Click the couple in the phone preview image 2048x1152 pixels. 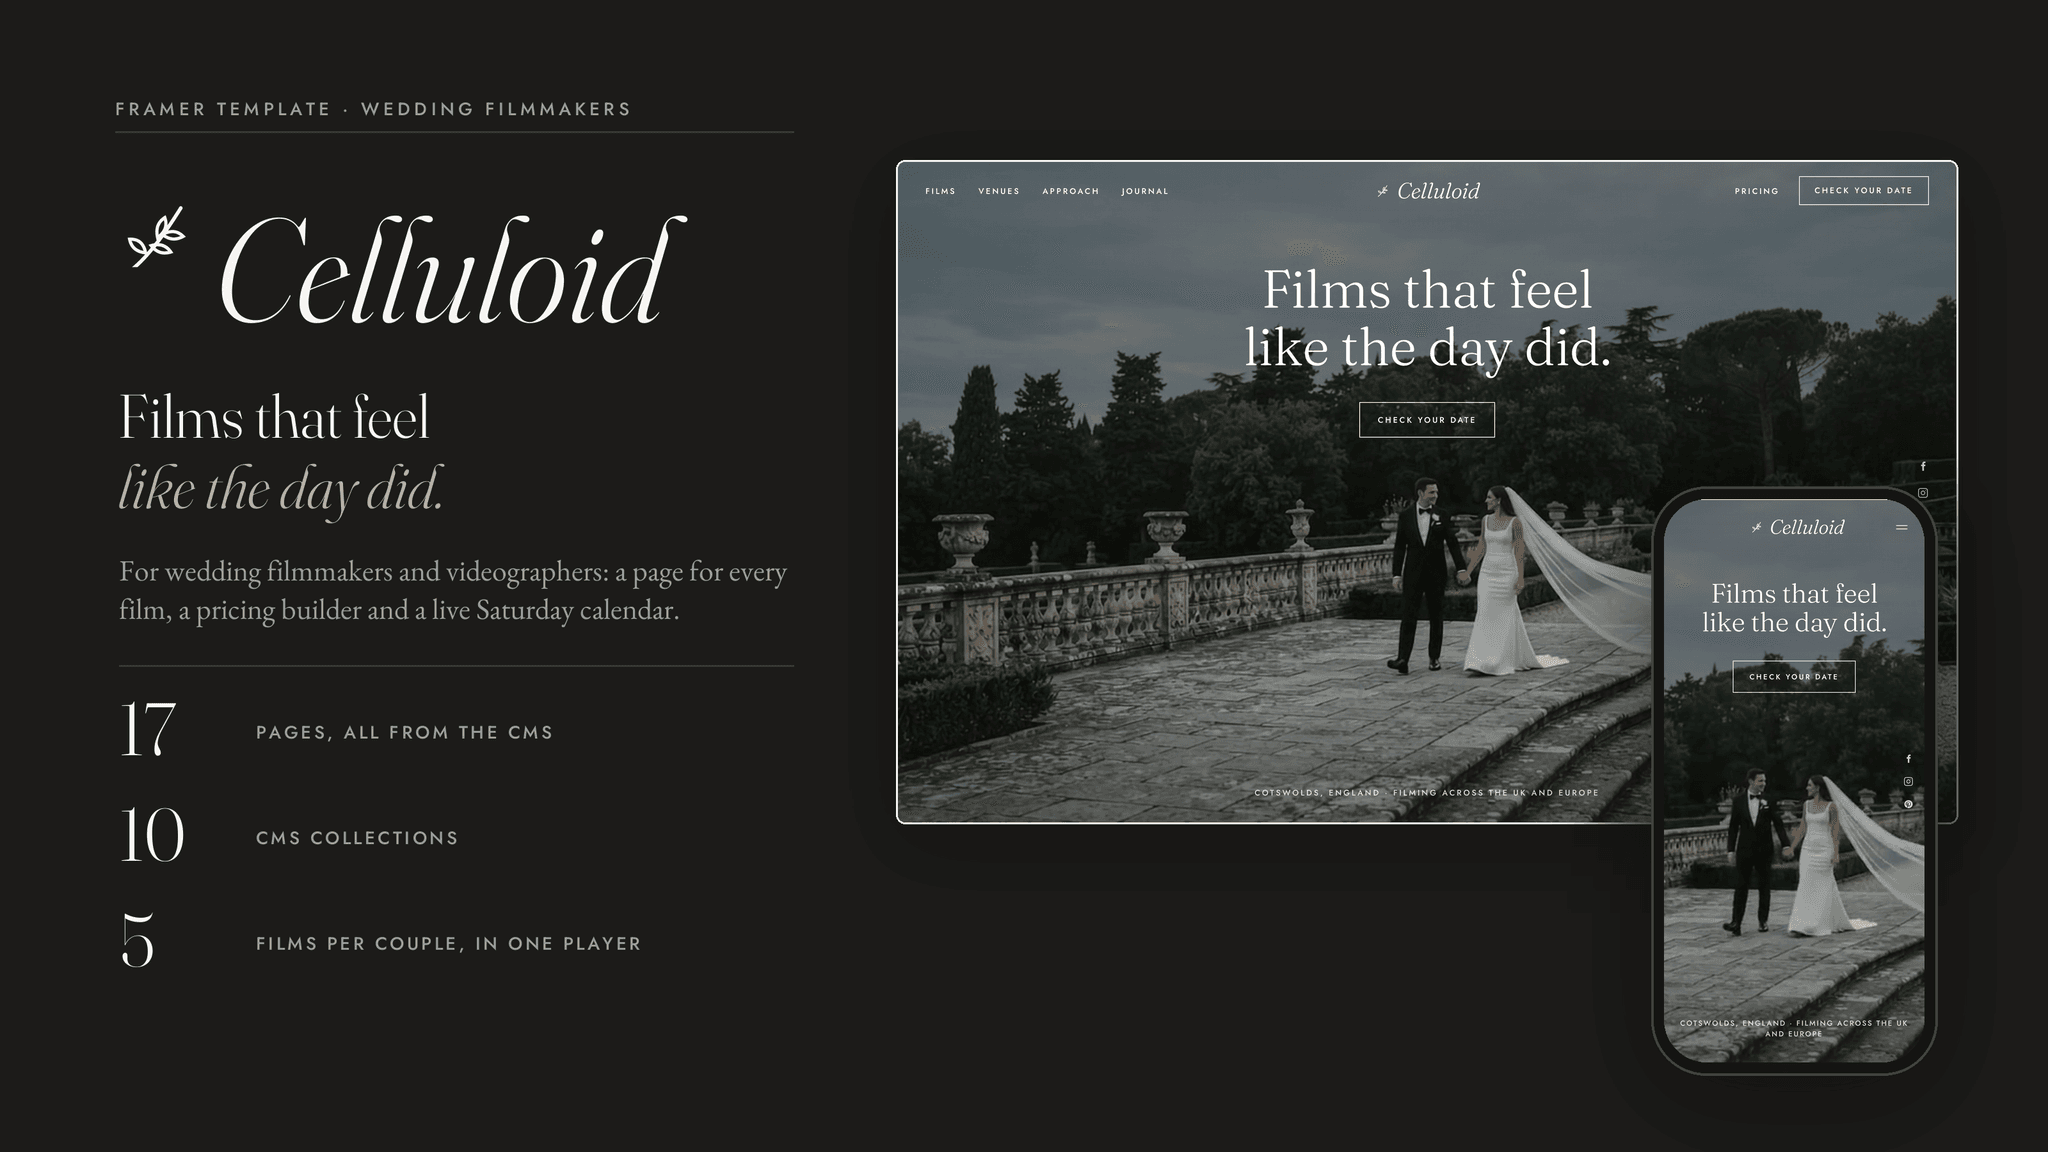tap(1790, 852)
